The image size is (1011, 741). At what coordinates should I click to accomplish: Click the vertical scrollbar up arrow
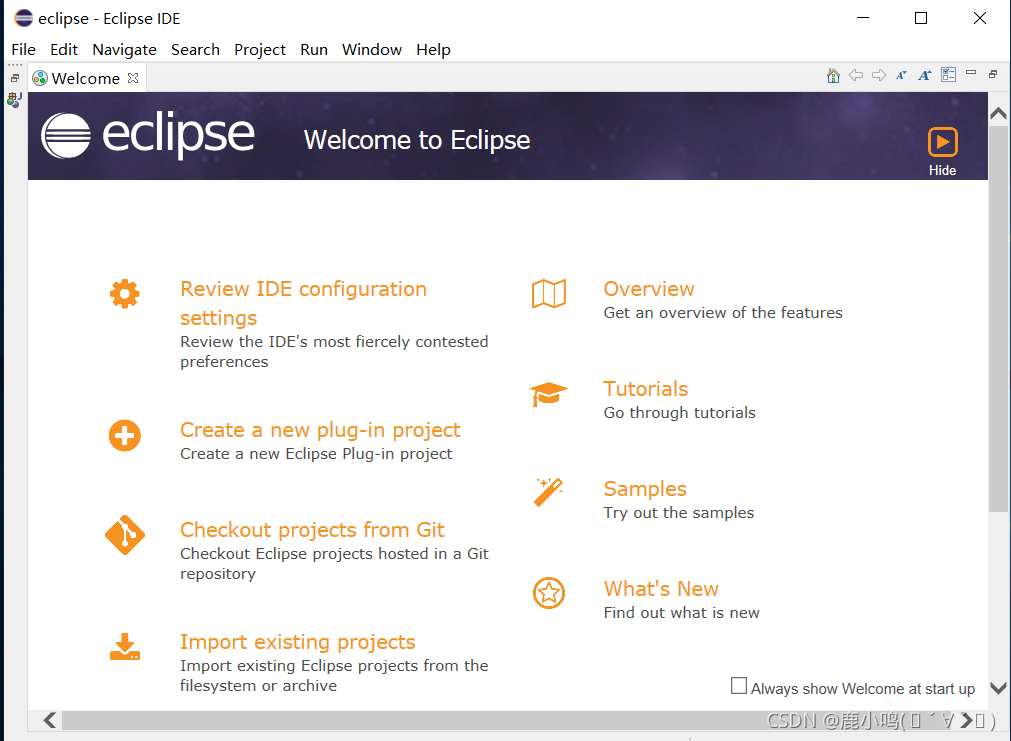(x=998, y=114)
